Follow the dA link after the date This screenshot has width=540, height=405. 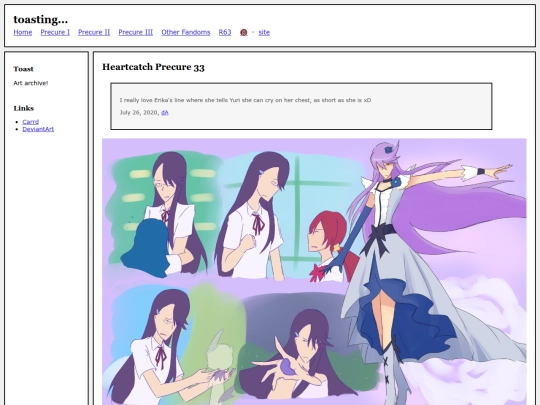click(x=165, y=113)
